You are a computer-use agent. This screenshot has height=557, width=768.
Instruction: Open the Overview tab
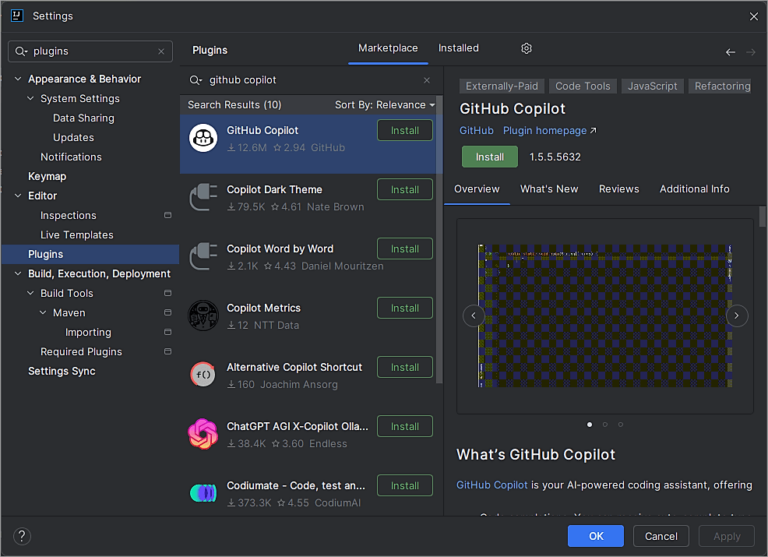point(477,189)
